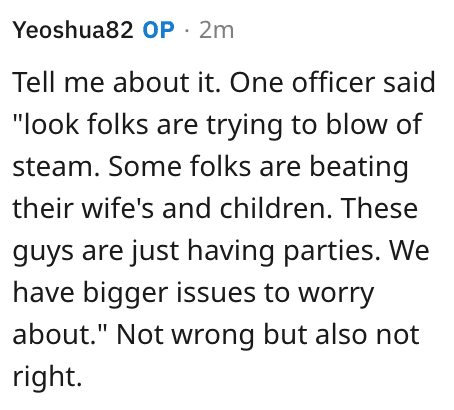Viewport: 454px width, 410px height.
Task: Open the Yeoshua82 user profile
Action: click(73, 30)
